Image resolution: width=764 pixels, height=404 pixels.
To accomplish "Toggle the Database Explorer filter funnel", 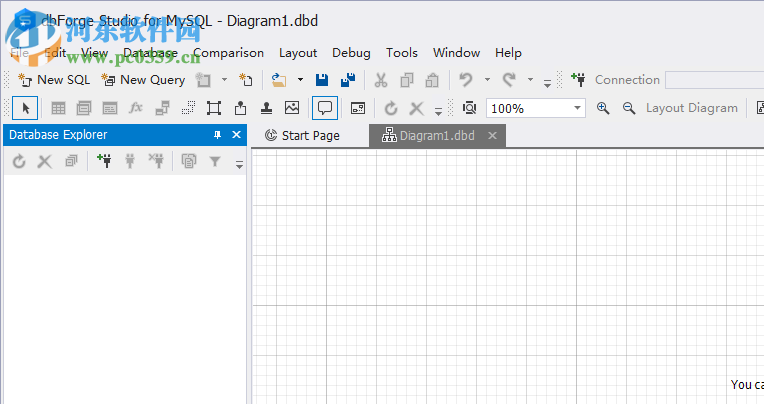I will coord(215,161).
